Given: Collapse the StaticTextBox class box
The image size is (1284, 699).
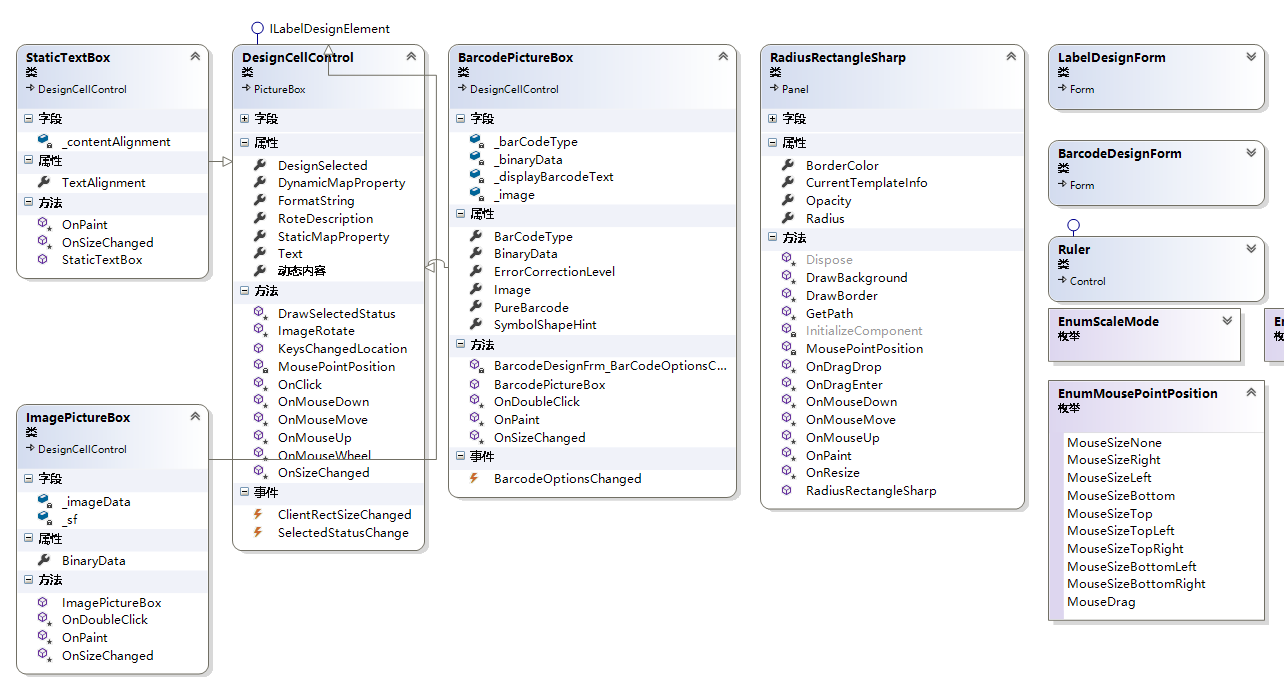Looking at the screenshot, I should pyautogui.click(x=195, y=57).
